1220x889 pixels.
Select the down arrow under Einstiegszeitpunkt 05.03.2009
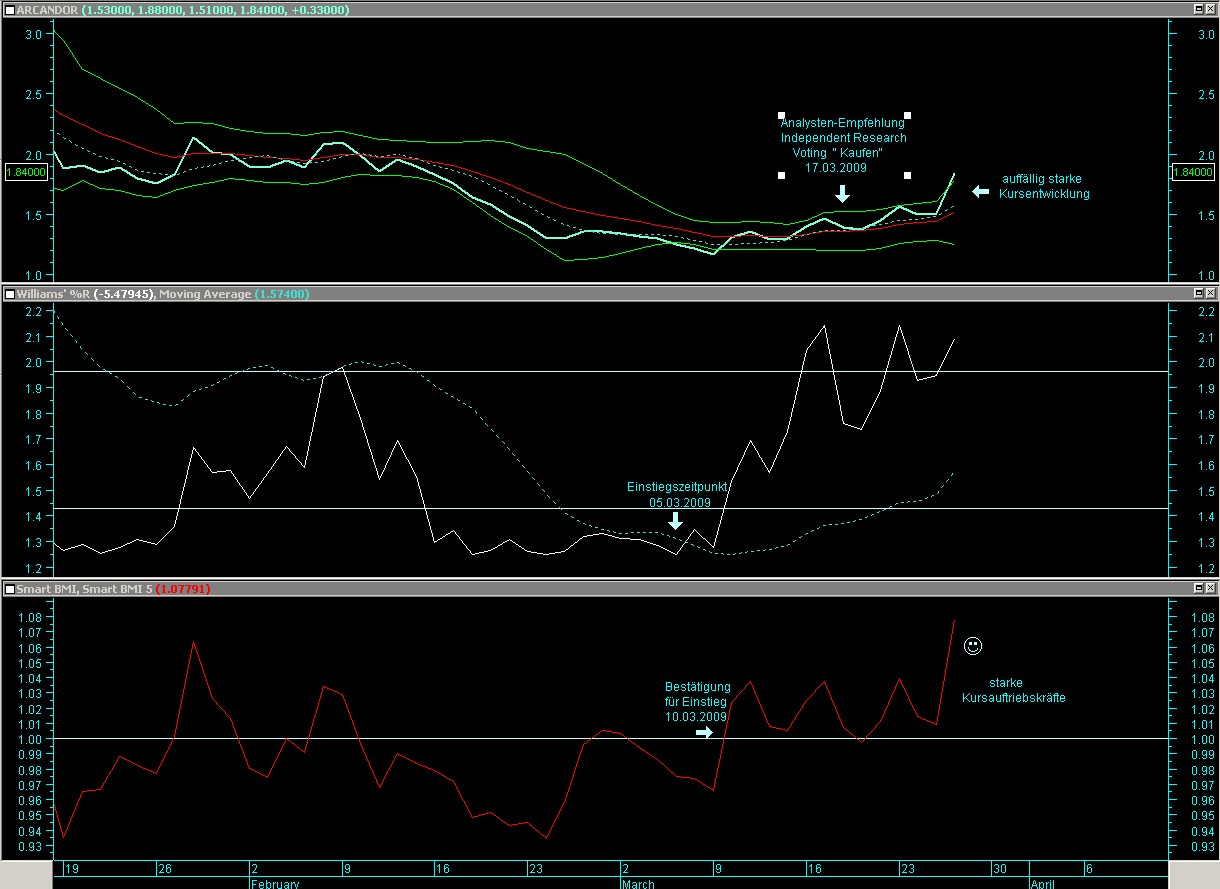675,520
